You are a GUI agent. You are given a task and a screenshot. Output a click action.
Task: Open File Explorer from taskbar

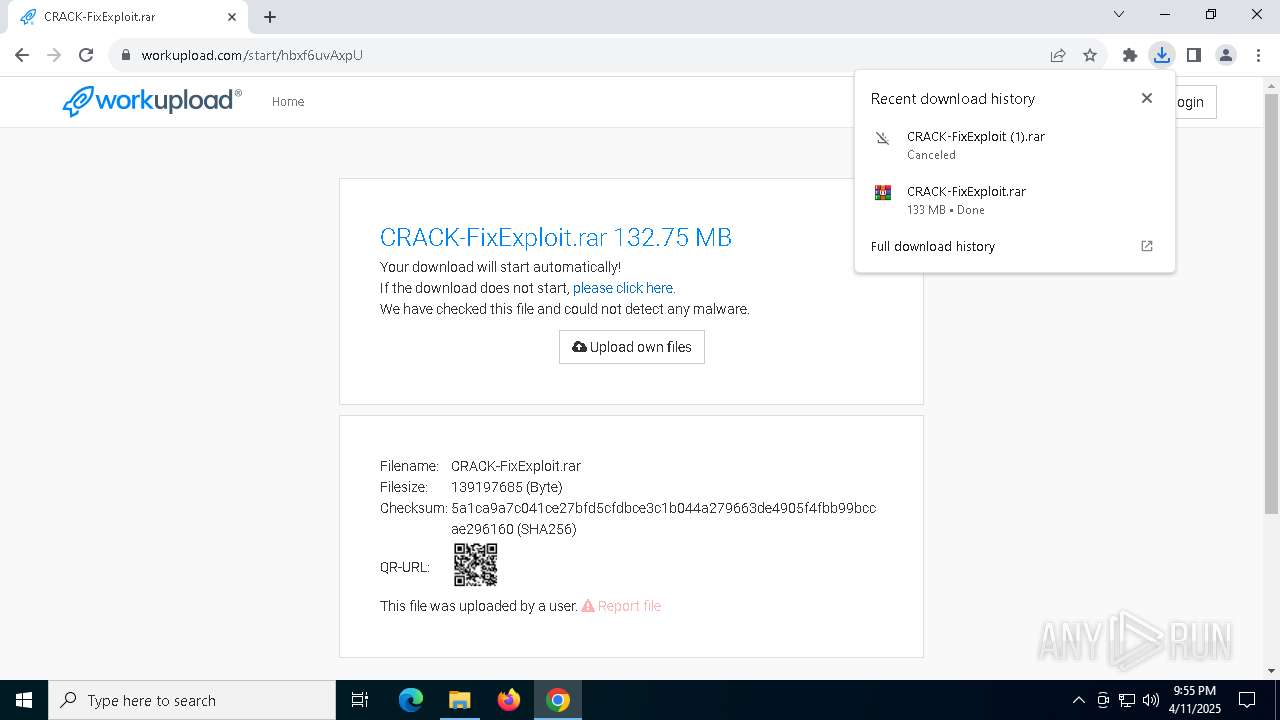pyautogui.click(x=459, y=700)
